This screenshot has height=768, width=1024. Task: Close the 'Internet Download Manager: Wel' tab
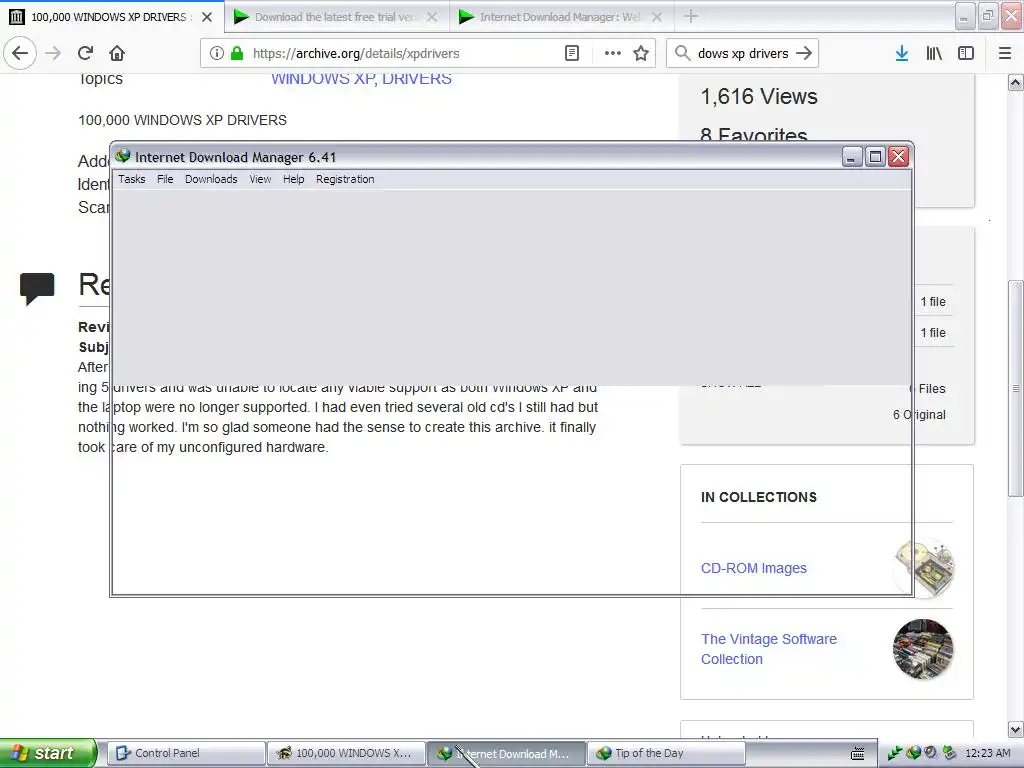click(x=657, y=17)
